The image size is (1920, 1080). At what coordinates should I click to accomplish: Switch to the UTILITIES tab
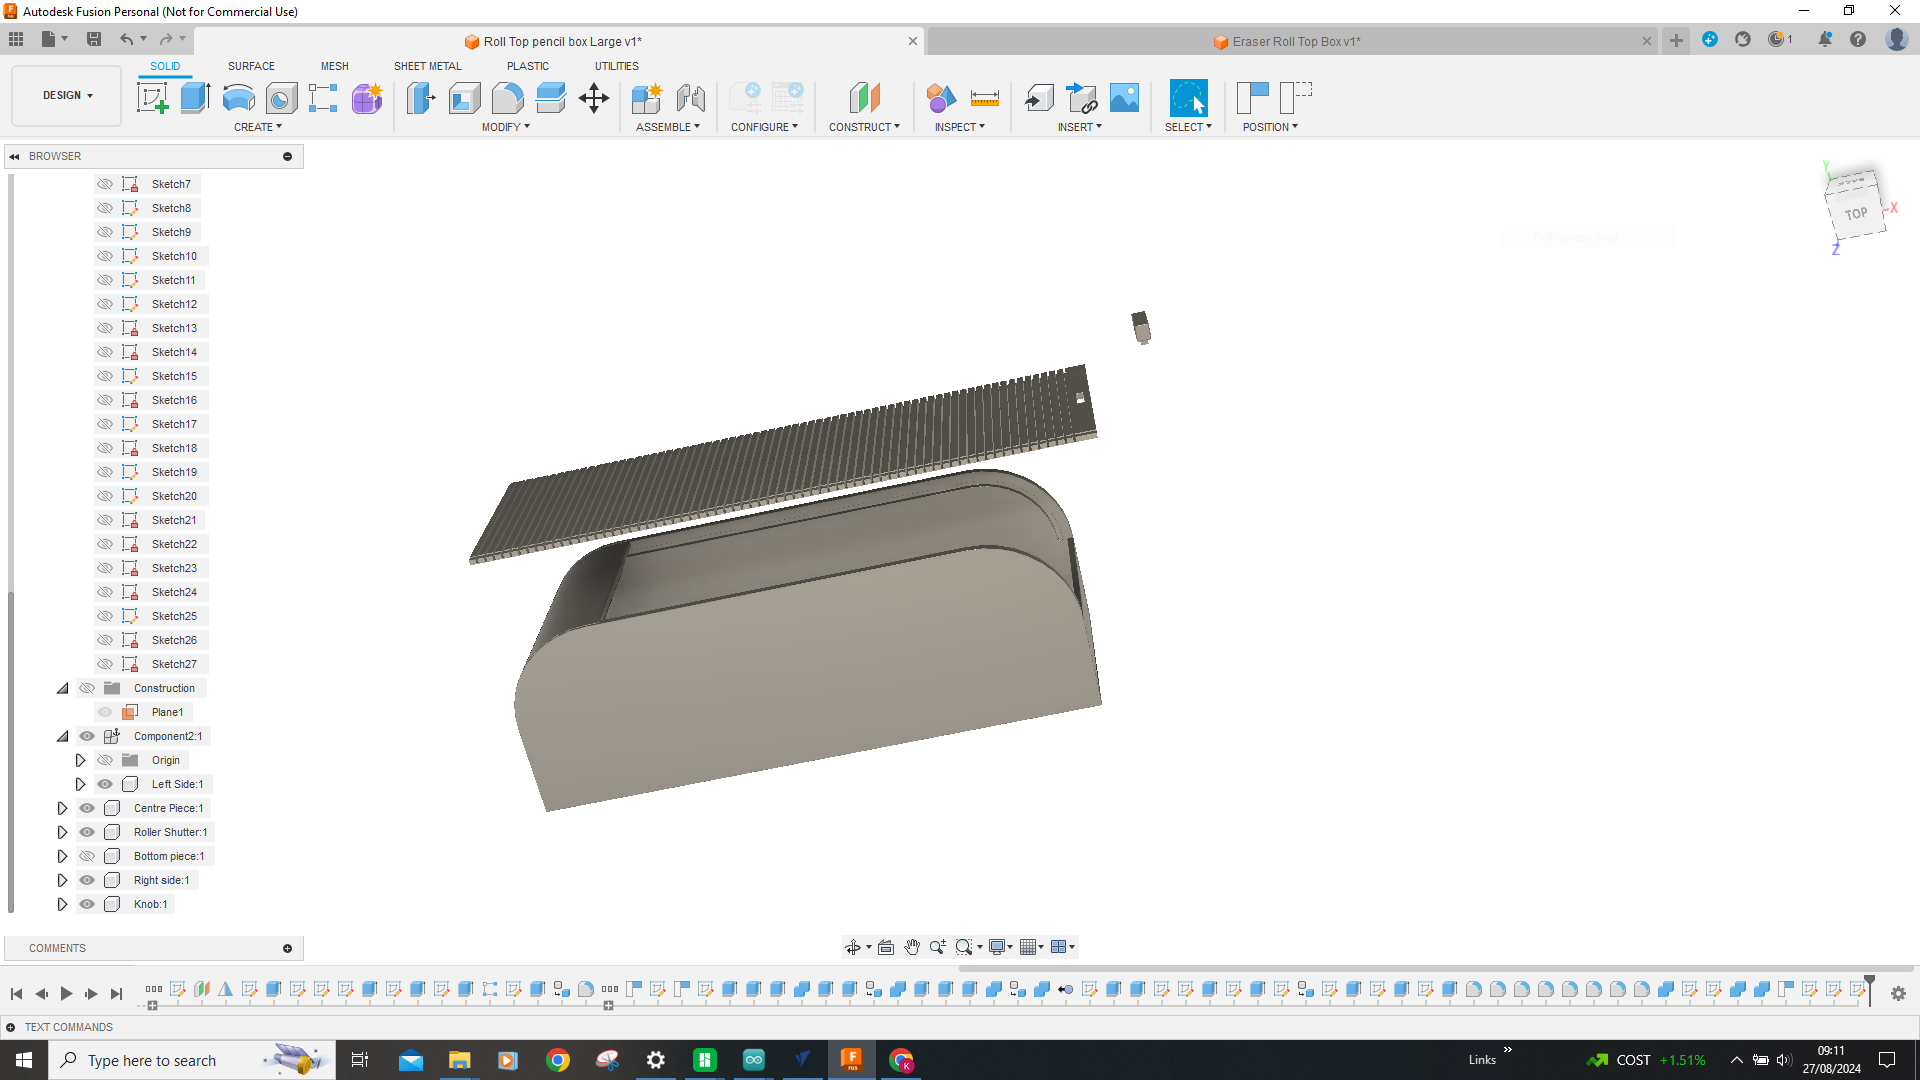coord(616,66)
